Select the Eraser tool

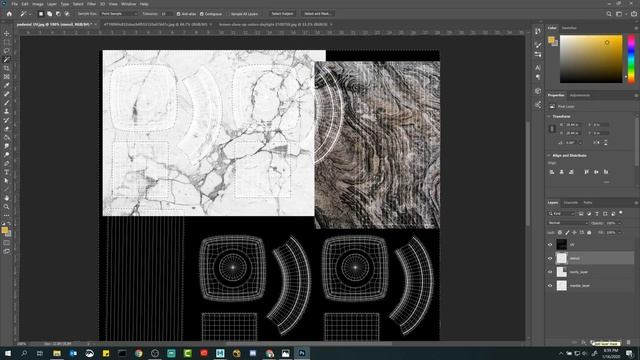[x=6, y=129]
